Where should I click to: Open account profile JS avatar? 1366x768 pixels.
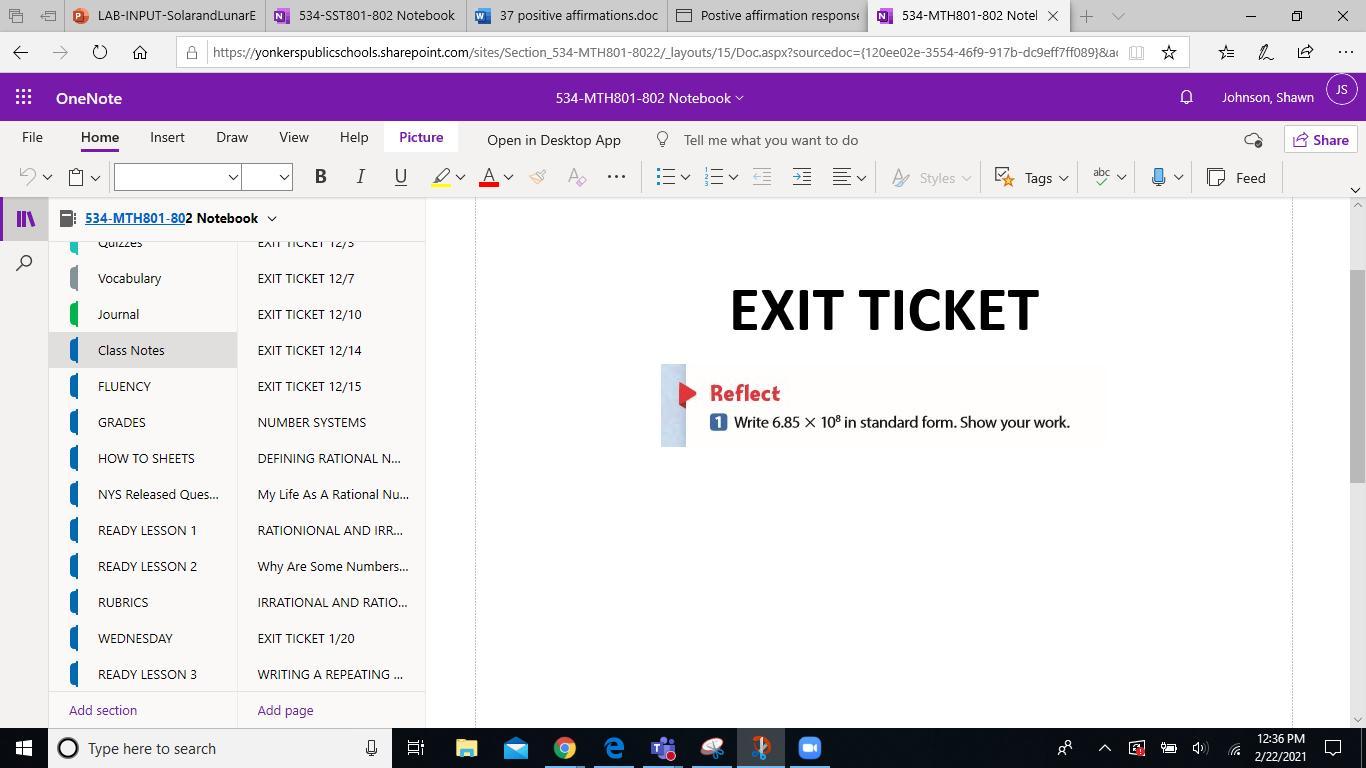click(1341, 90)
